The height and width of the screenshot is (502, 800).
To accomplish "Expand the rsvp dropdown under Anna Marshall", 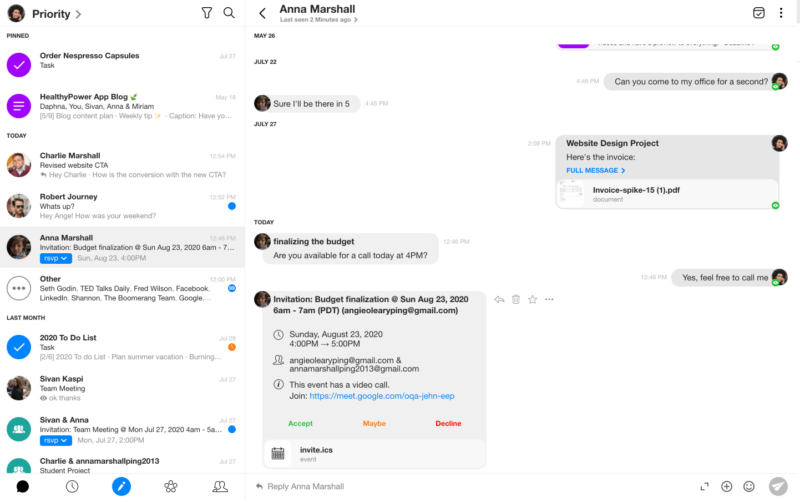I will [56, 259].
